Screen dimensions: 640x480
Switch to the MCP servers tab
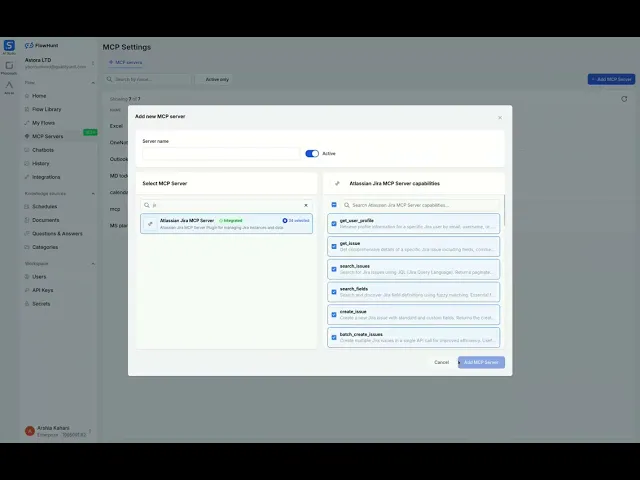point(125,62)
